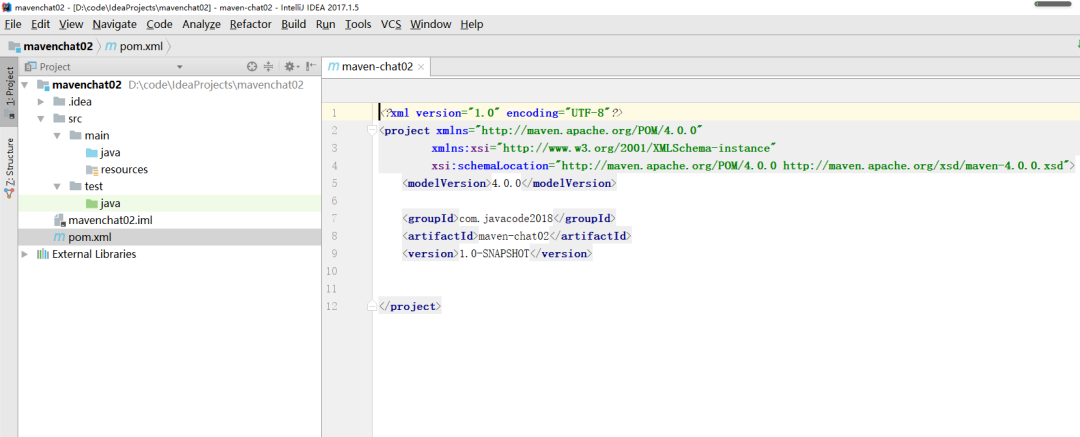Click the version value 1.0-SNAPSHOT
The image size is (1080, 437).
tap(495, 254)
